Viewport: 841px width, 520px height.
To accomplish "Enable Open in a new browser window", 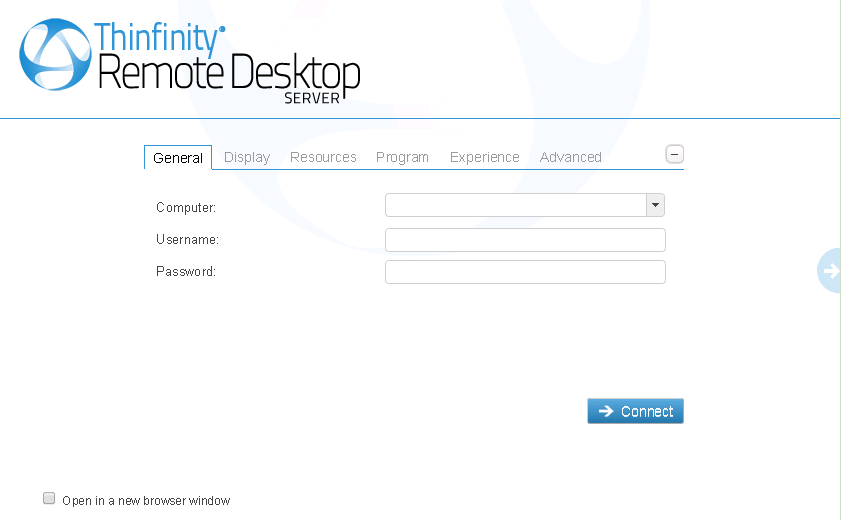I will pos(49,499).
